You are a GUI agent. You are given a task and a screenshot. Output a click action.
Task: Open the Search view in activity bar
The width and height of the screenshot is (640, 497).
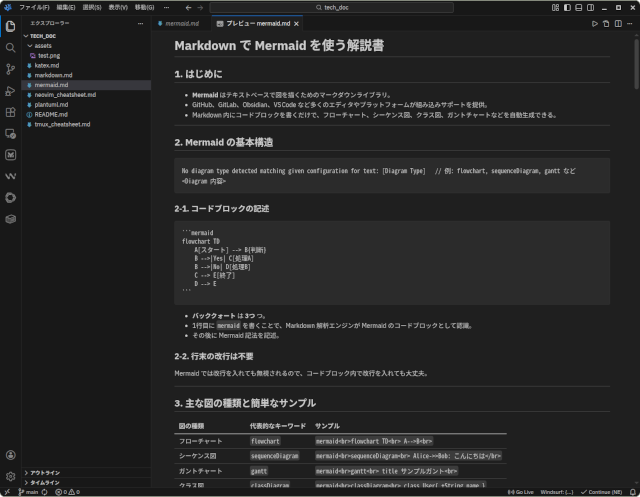(10, 47)
